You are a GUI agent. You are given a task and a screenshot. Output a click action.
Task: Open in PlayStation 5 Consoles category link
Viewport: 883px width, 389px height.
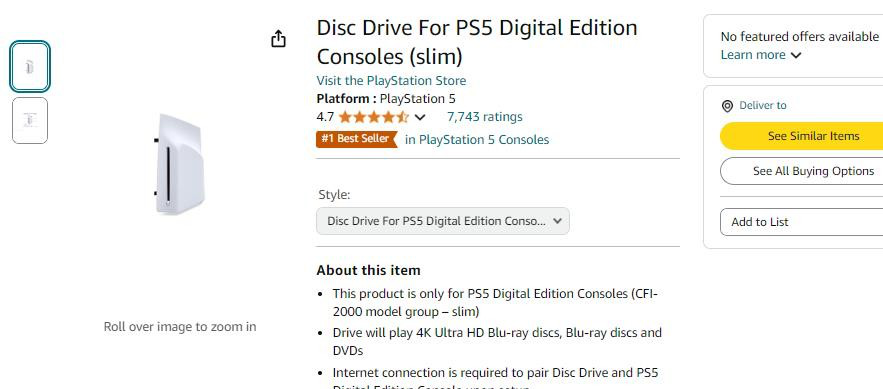(477, 140)
